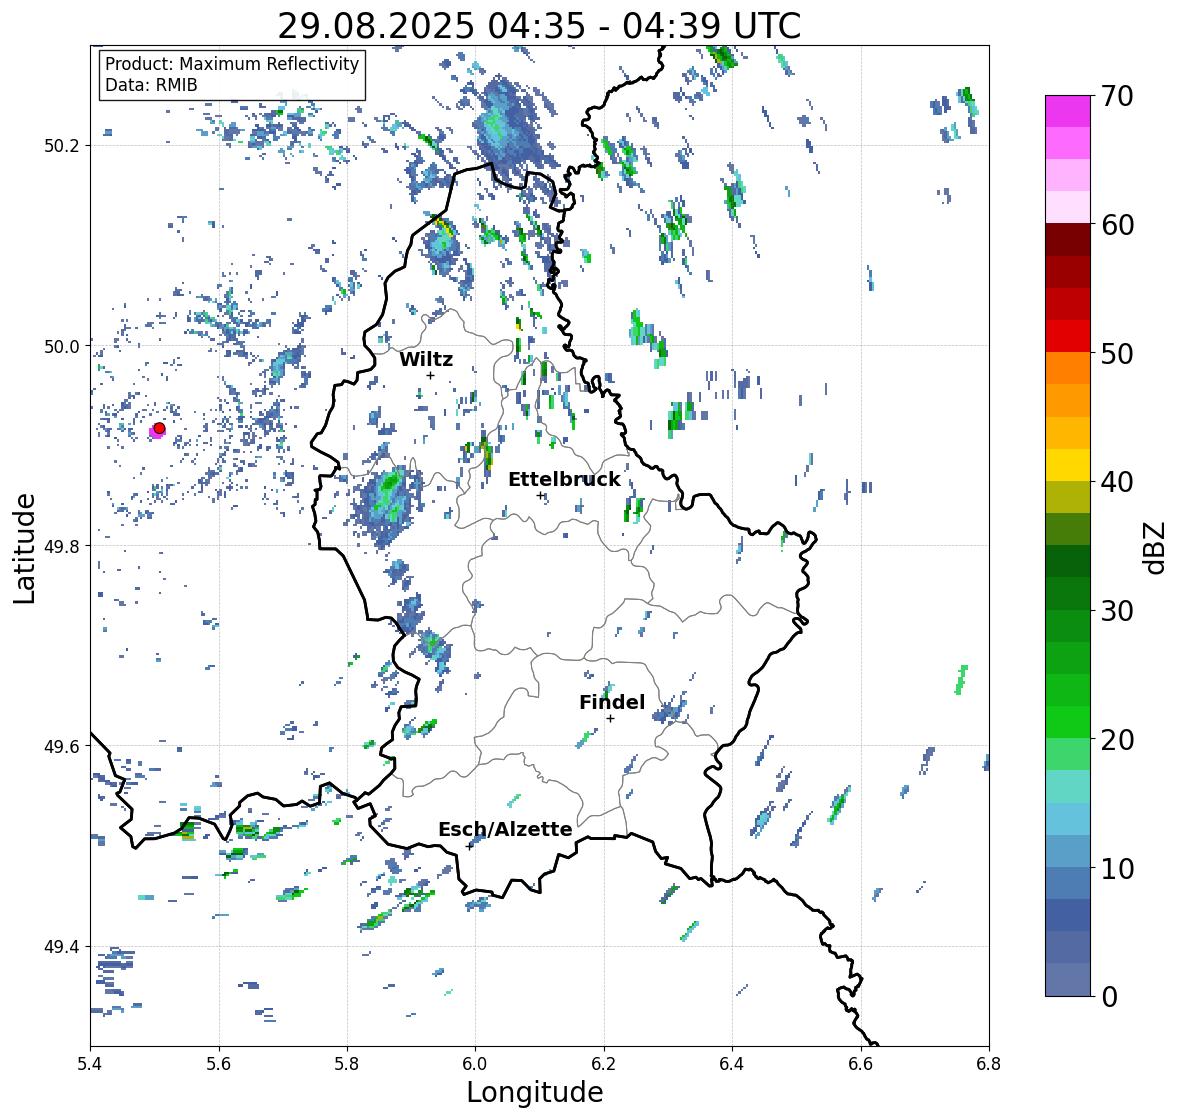Screen dimensions: 1179x1117
Task: Click the 30 value on colorbar
Action: click(1117, 611)
